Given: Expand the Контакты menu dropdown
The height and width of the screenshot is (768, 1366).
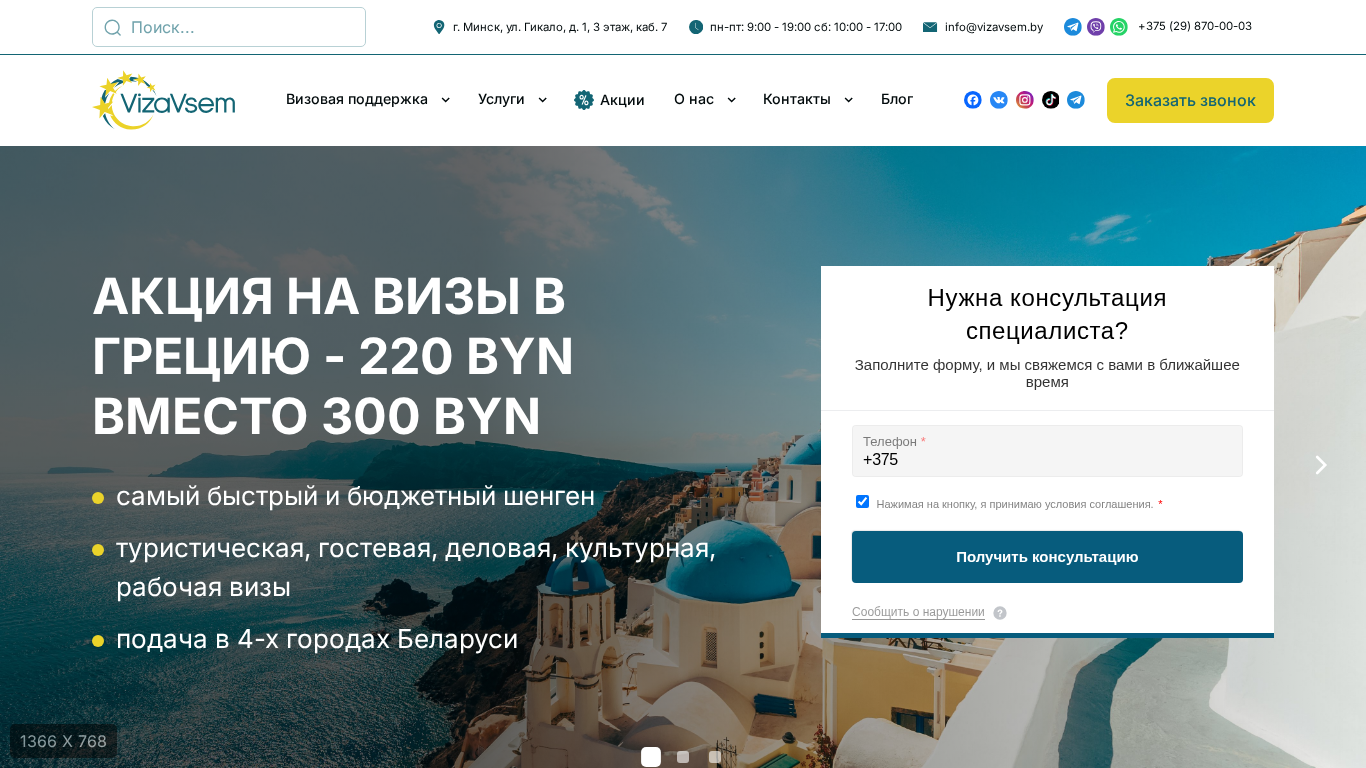Looking at the screenshot, I should (808, 100).
